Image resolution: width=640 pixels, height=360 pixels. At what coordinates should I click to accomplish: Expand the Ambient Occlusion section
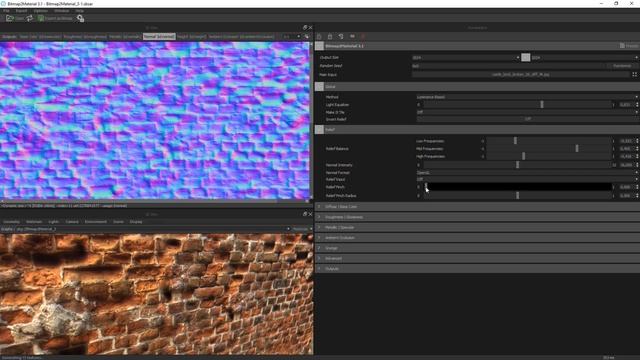coord(319,238)
